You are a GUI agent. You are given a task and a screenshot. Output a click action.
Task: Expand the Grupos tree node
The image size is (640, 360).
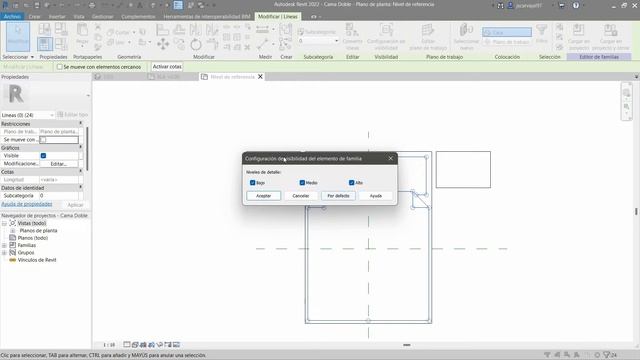click(x=4, y=253)
